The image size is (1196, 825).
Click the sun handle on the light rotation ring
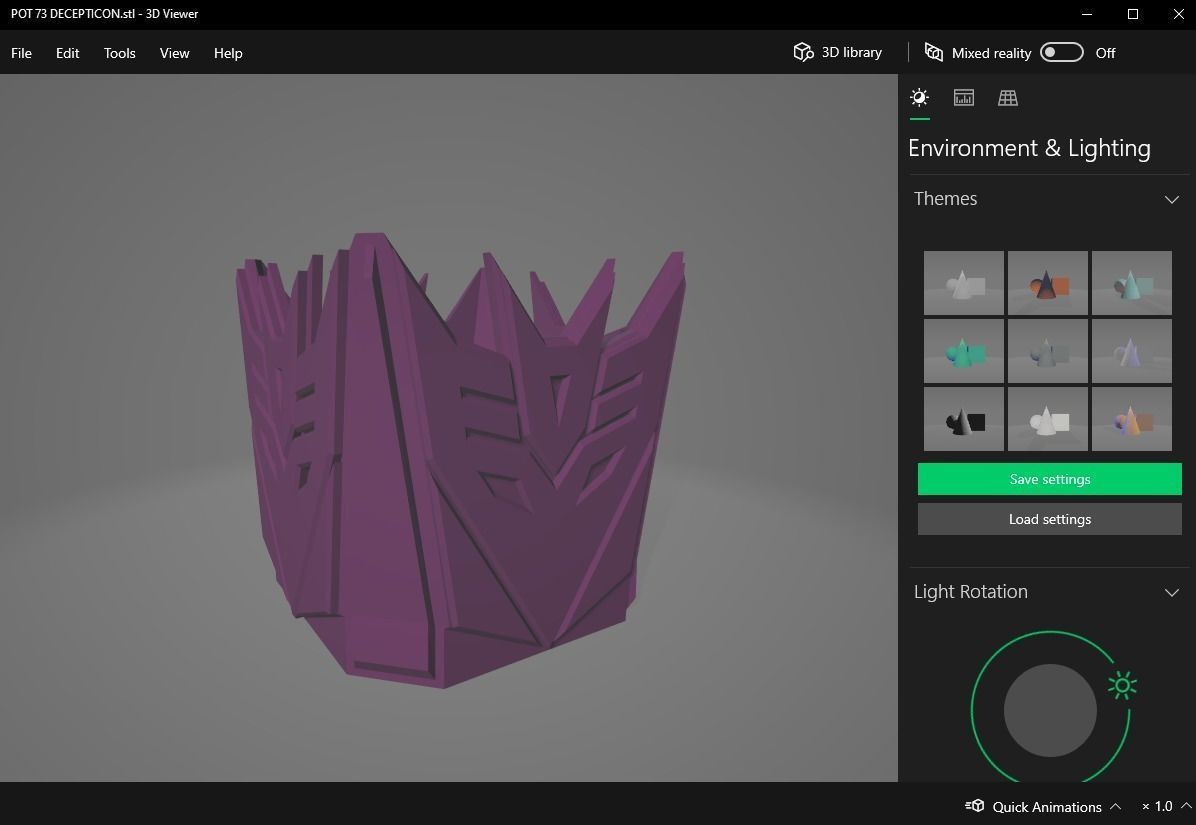click(1122, 685)
